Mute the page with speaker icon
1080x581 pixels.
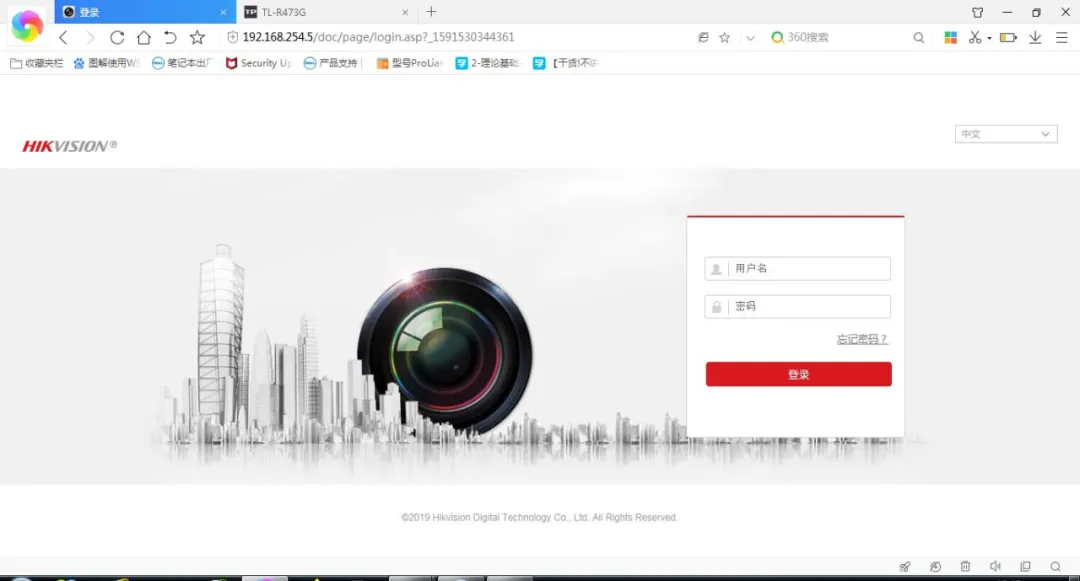[995, 567]
